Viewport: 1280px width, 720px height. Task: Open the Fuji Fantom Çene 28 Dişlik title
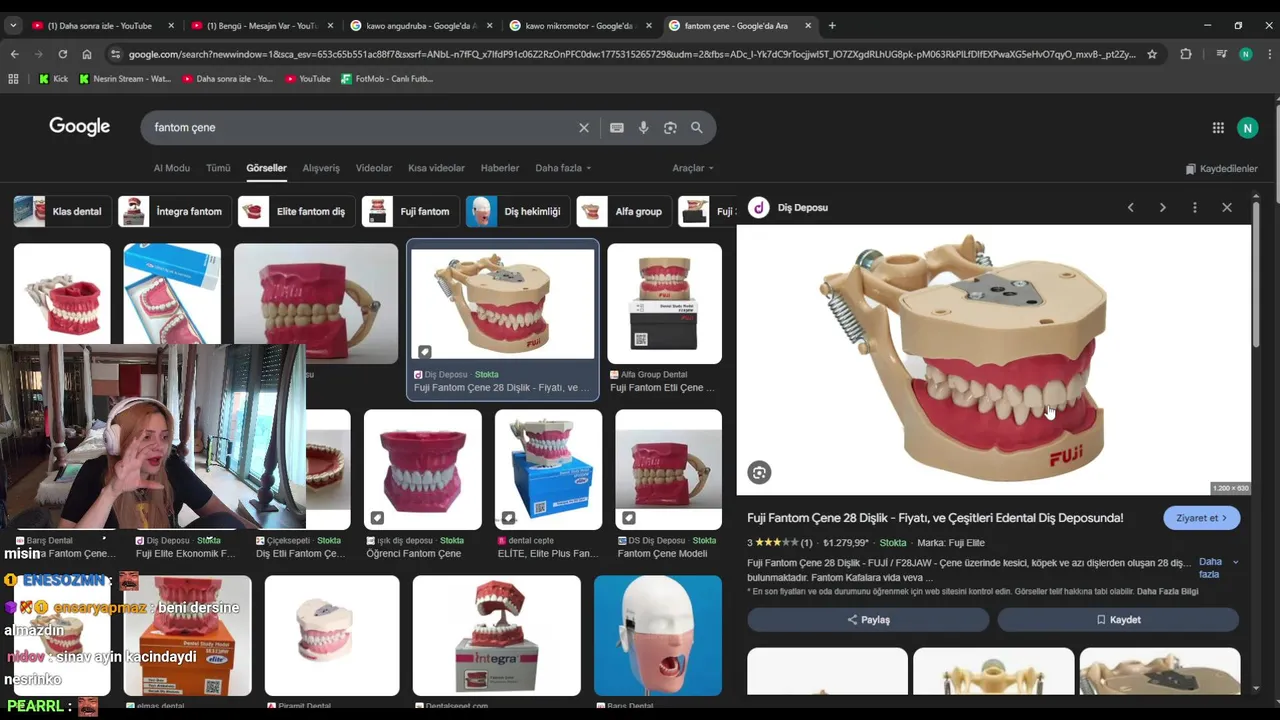pos(935,518)
